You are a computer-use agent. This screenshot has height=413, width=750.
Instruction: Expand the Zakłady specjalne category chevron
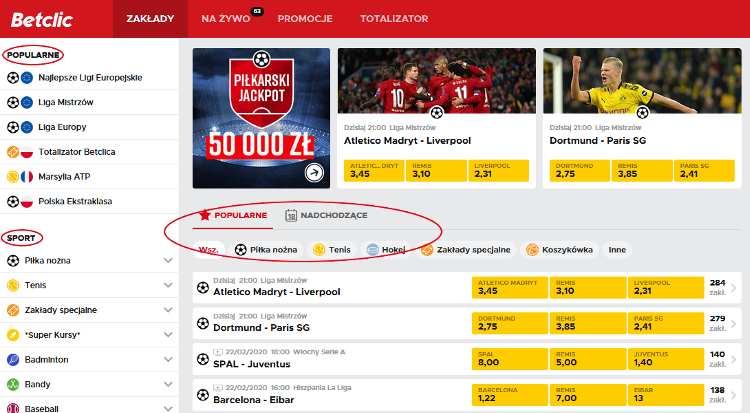pyautogui.click(x=168, y=310)
